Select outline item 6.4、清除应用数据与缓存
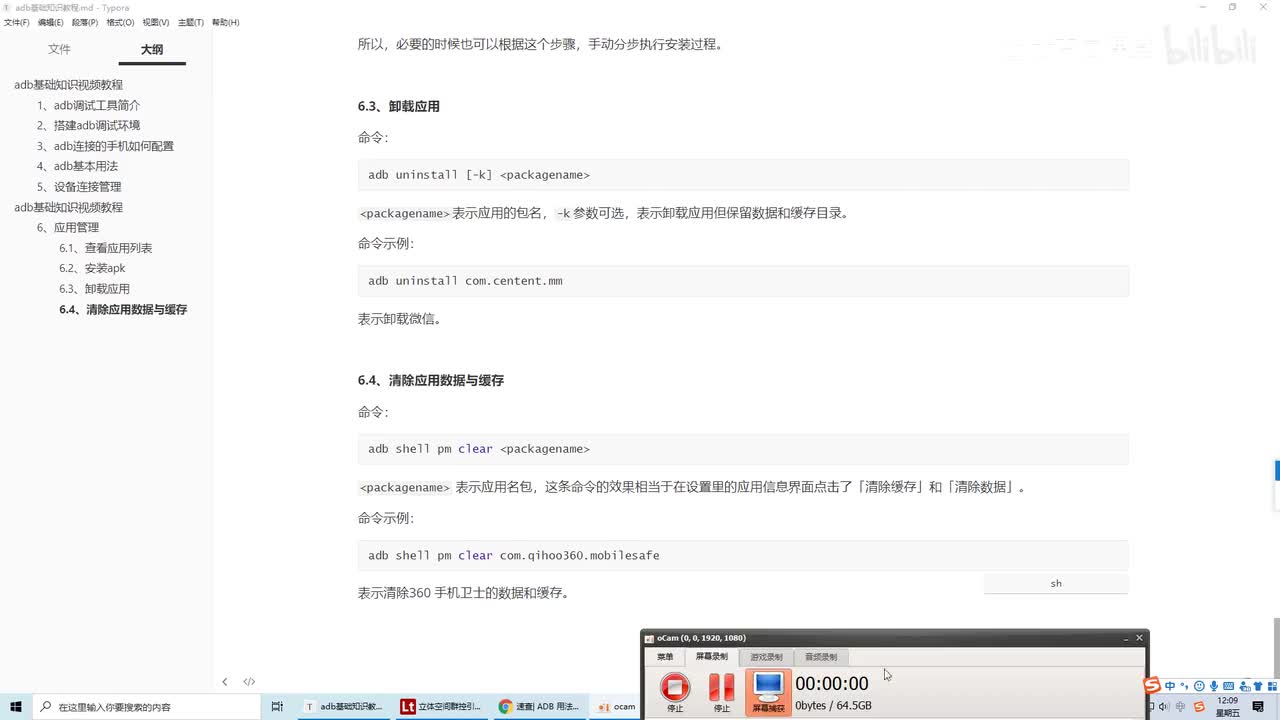The height and width of the screenshot is (720, 1280). pyautogui.click(x=123, y=309)
